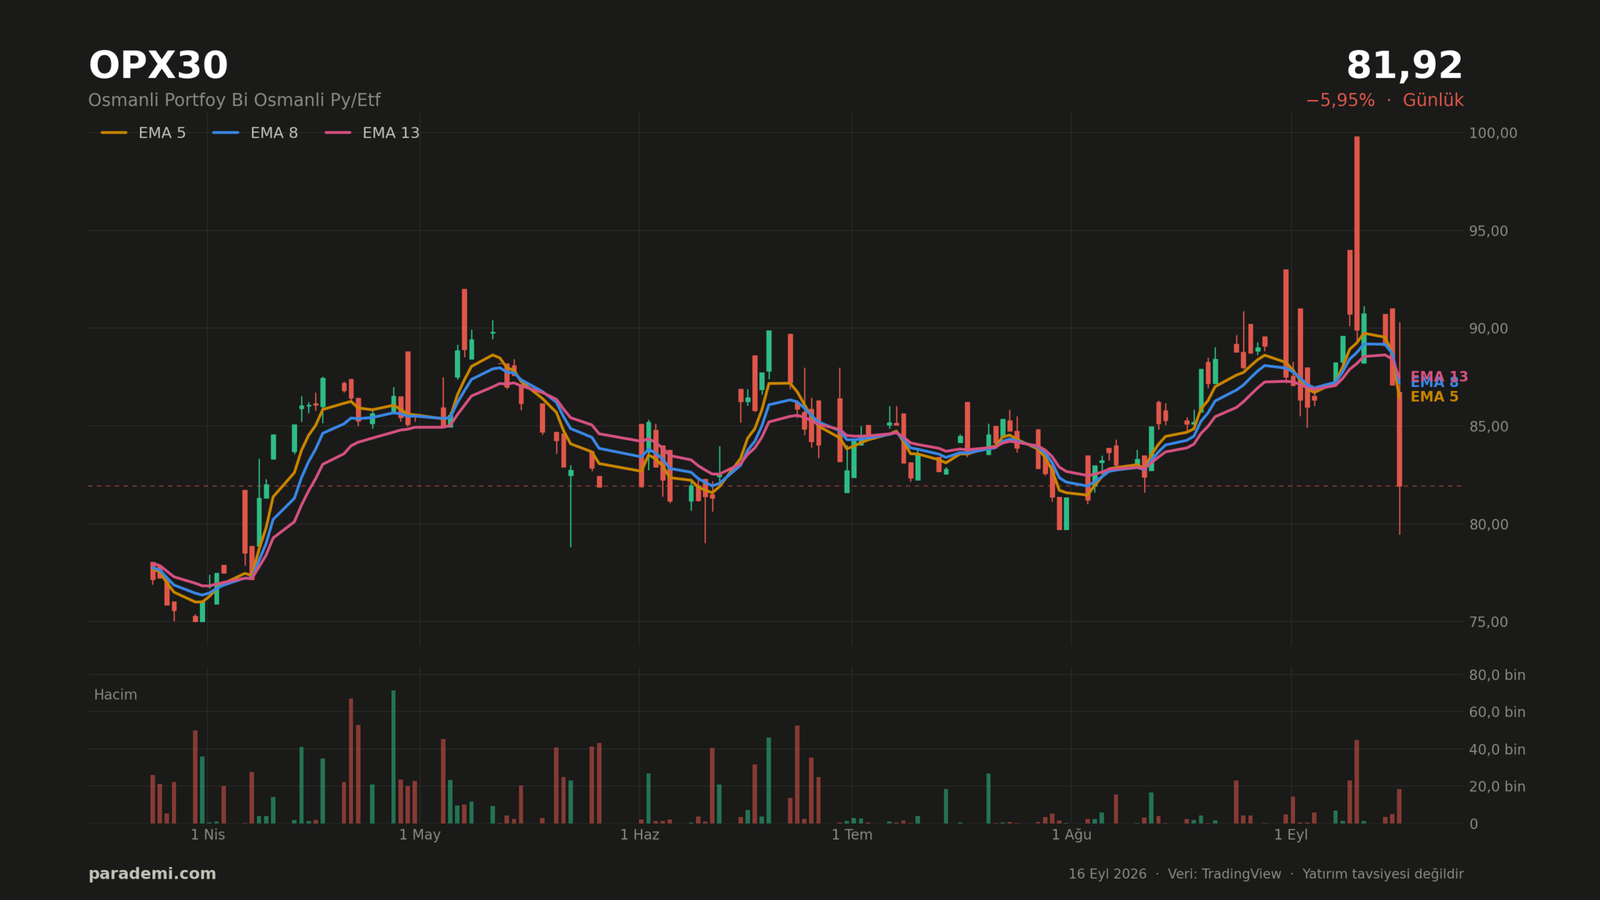
Task: Click the 80,0 bin volume axis label
Action: (x=1497, y=675)
